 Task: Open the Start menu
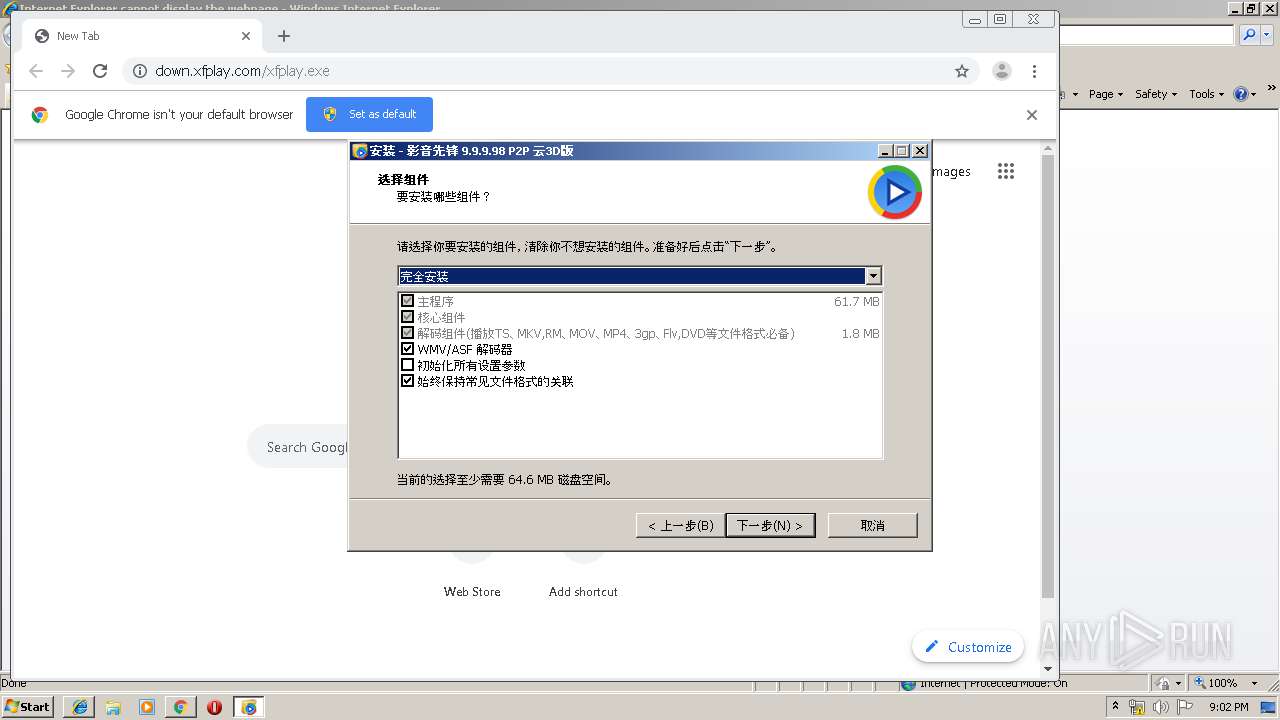click(28, 707)
